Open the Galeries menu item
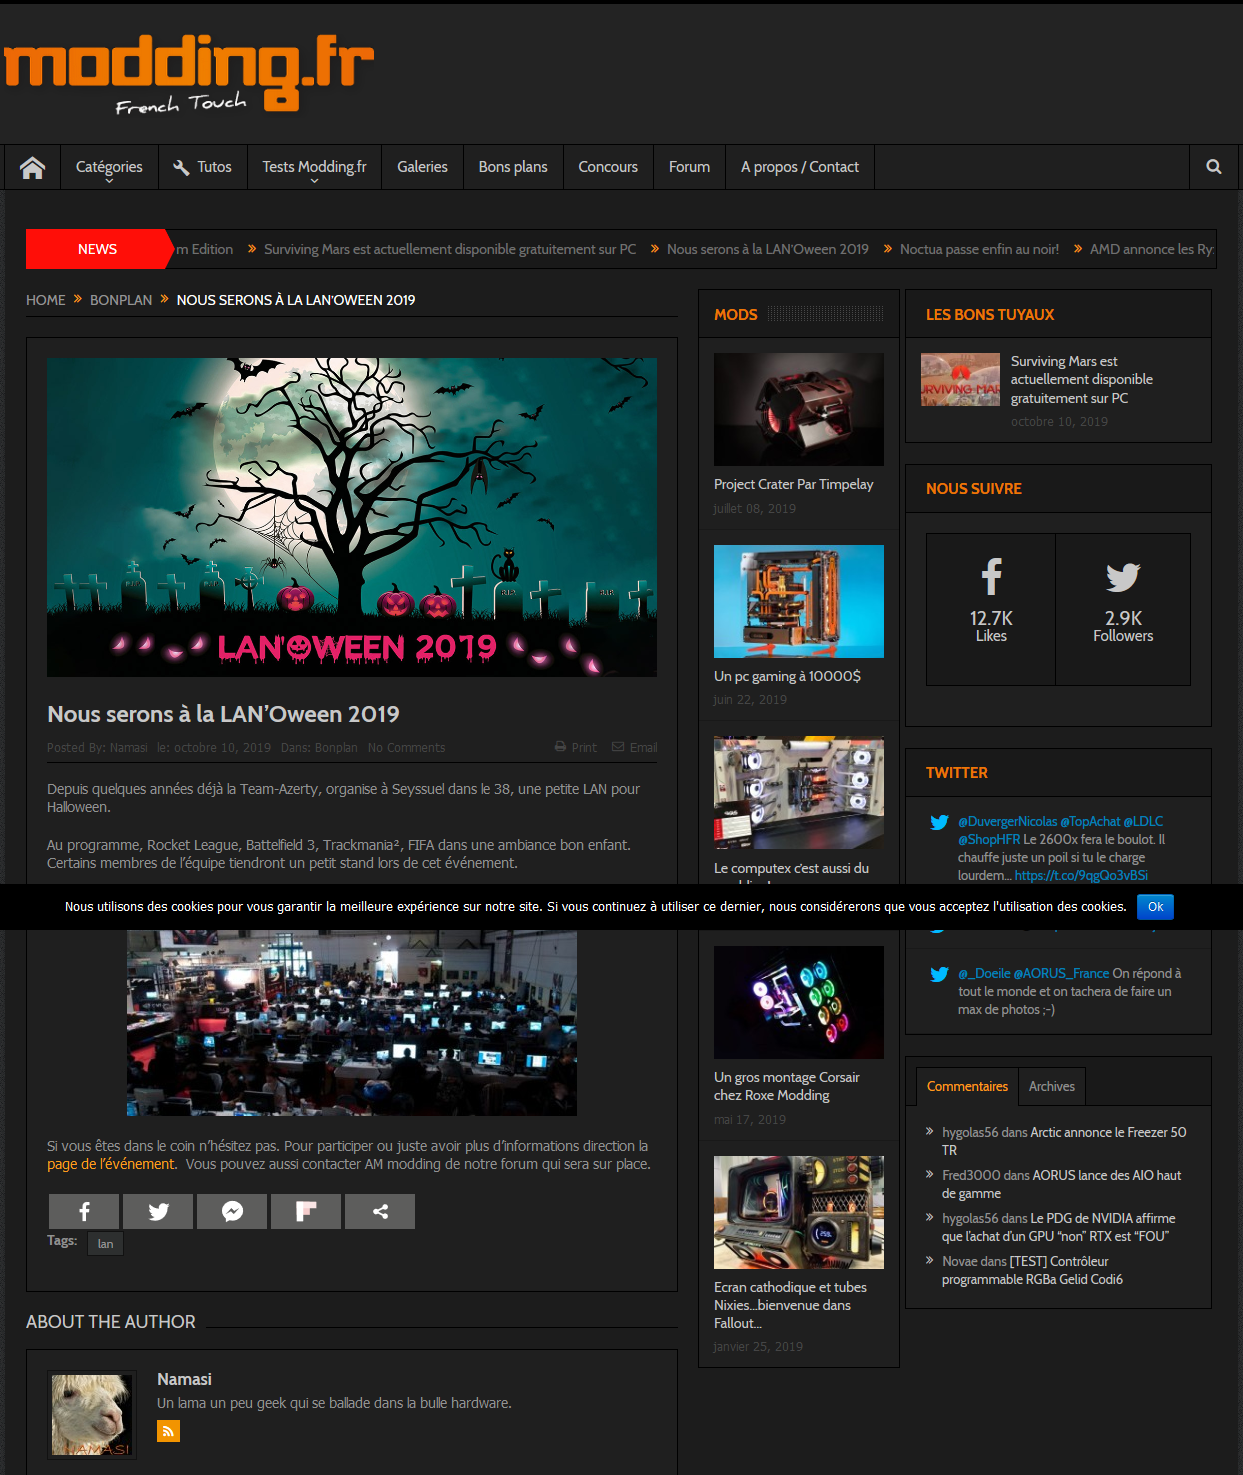Viewport: 1243px width, 1475px height. pos(422,167)
